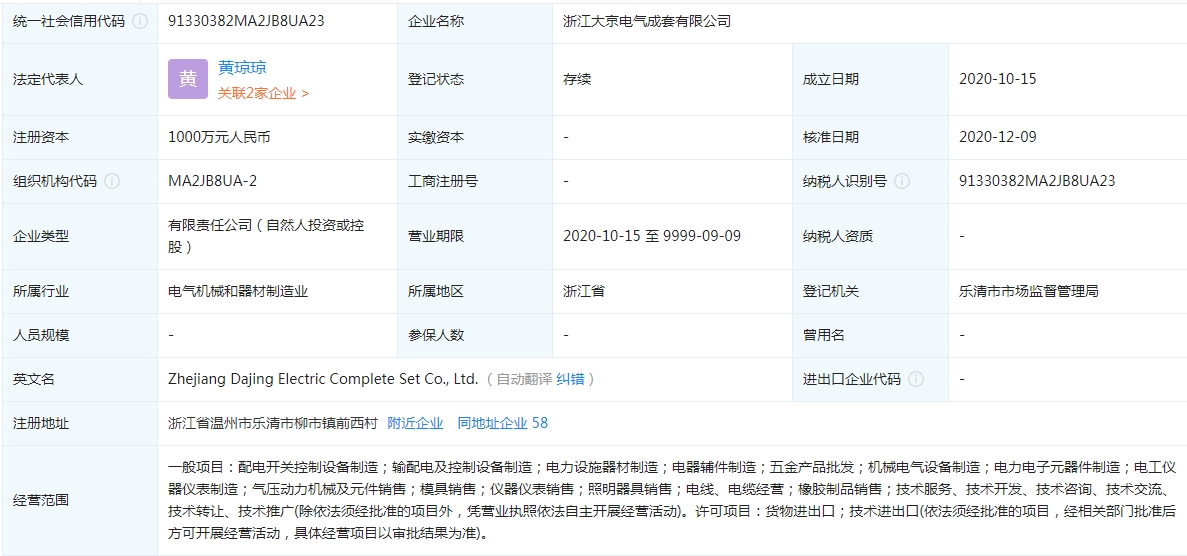
Task: Open the 附近企业 nearby companies link
Action: pos(415,423)
